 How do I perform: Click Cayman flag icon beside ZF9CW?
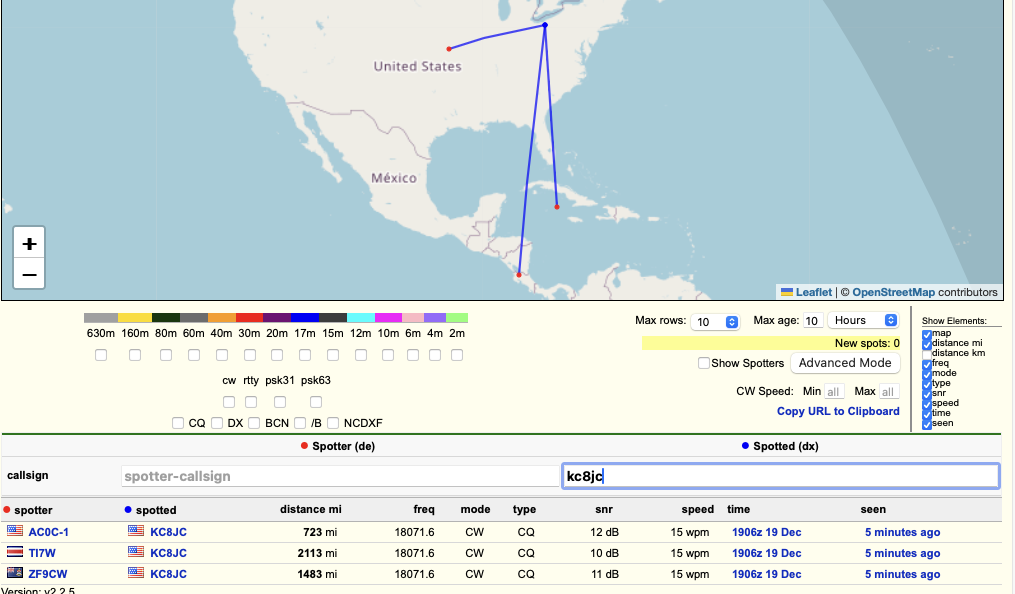point(15,573)
